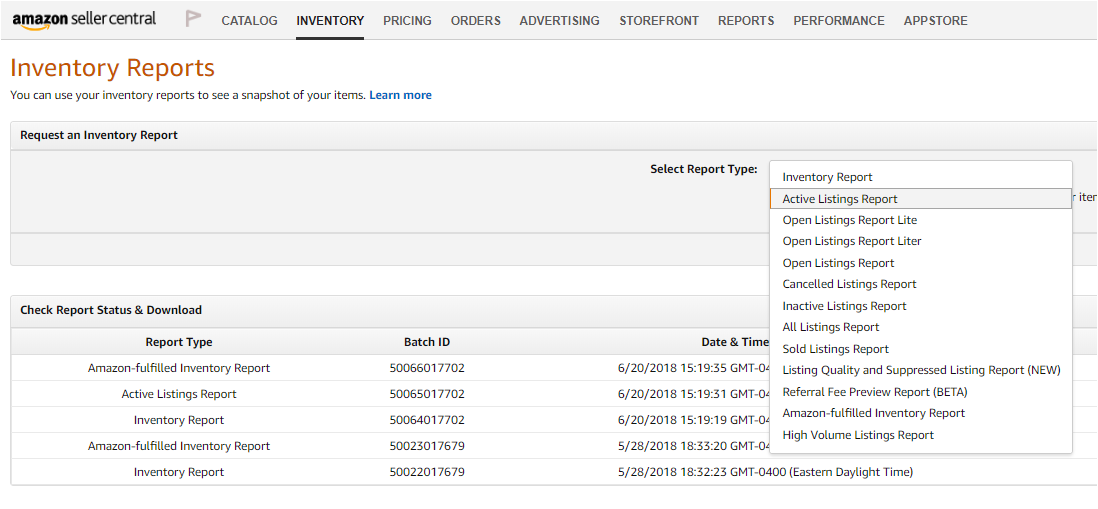Viewport: 1098px width, 509px height.
Task: Choose Referral Fee Preview Report (BETA)
Action: [921, 391]
